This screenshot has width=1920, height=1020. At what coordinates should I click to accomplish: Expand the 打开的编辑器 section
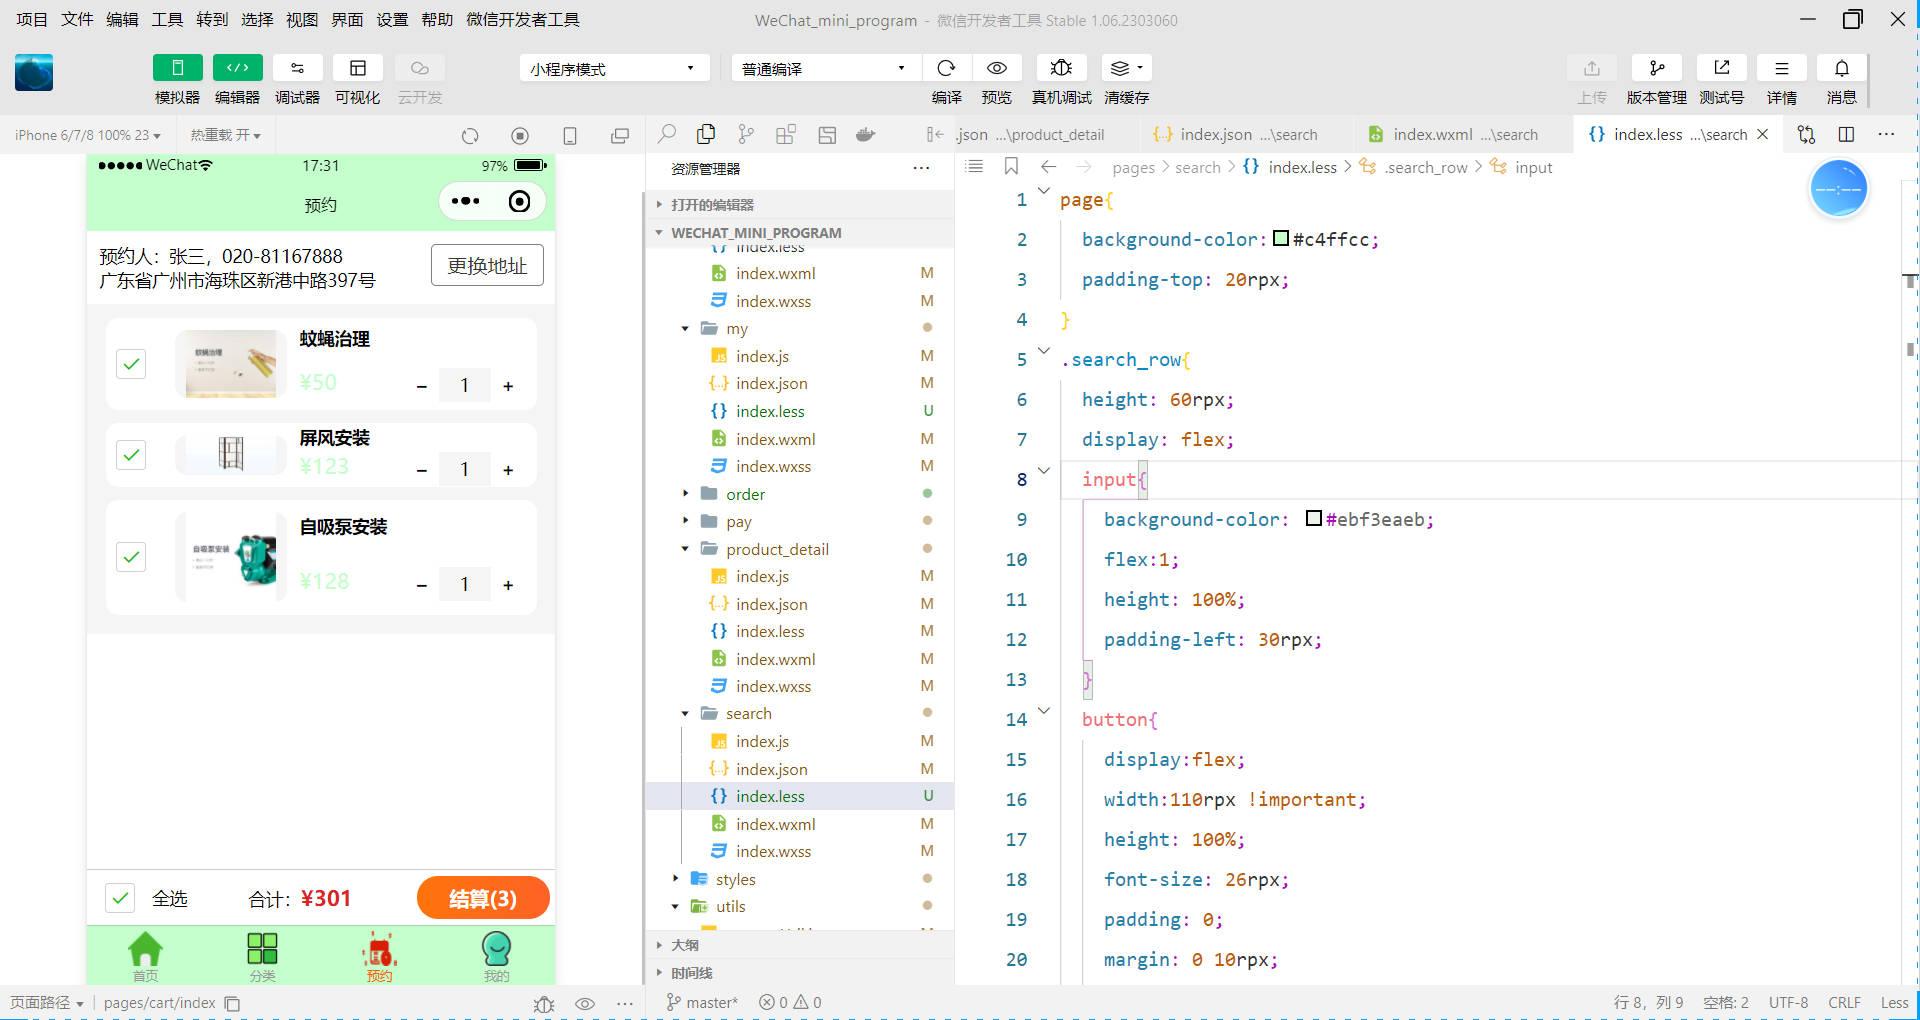pyautogui.click(x=800, y=204)
